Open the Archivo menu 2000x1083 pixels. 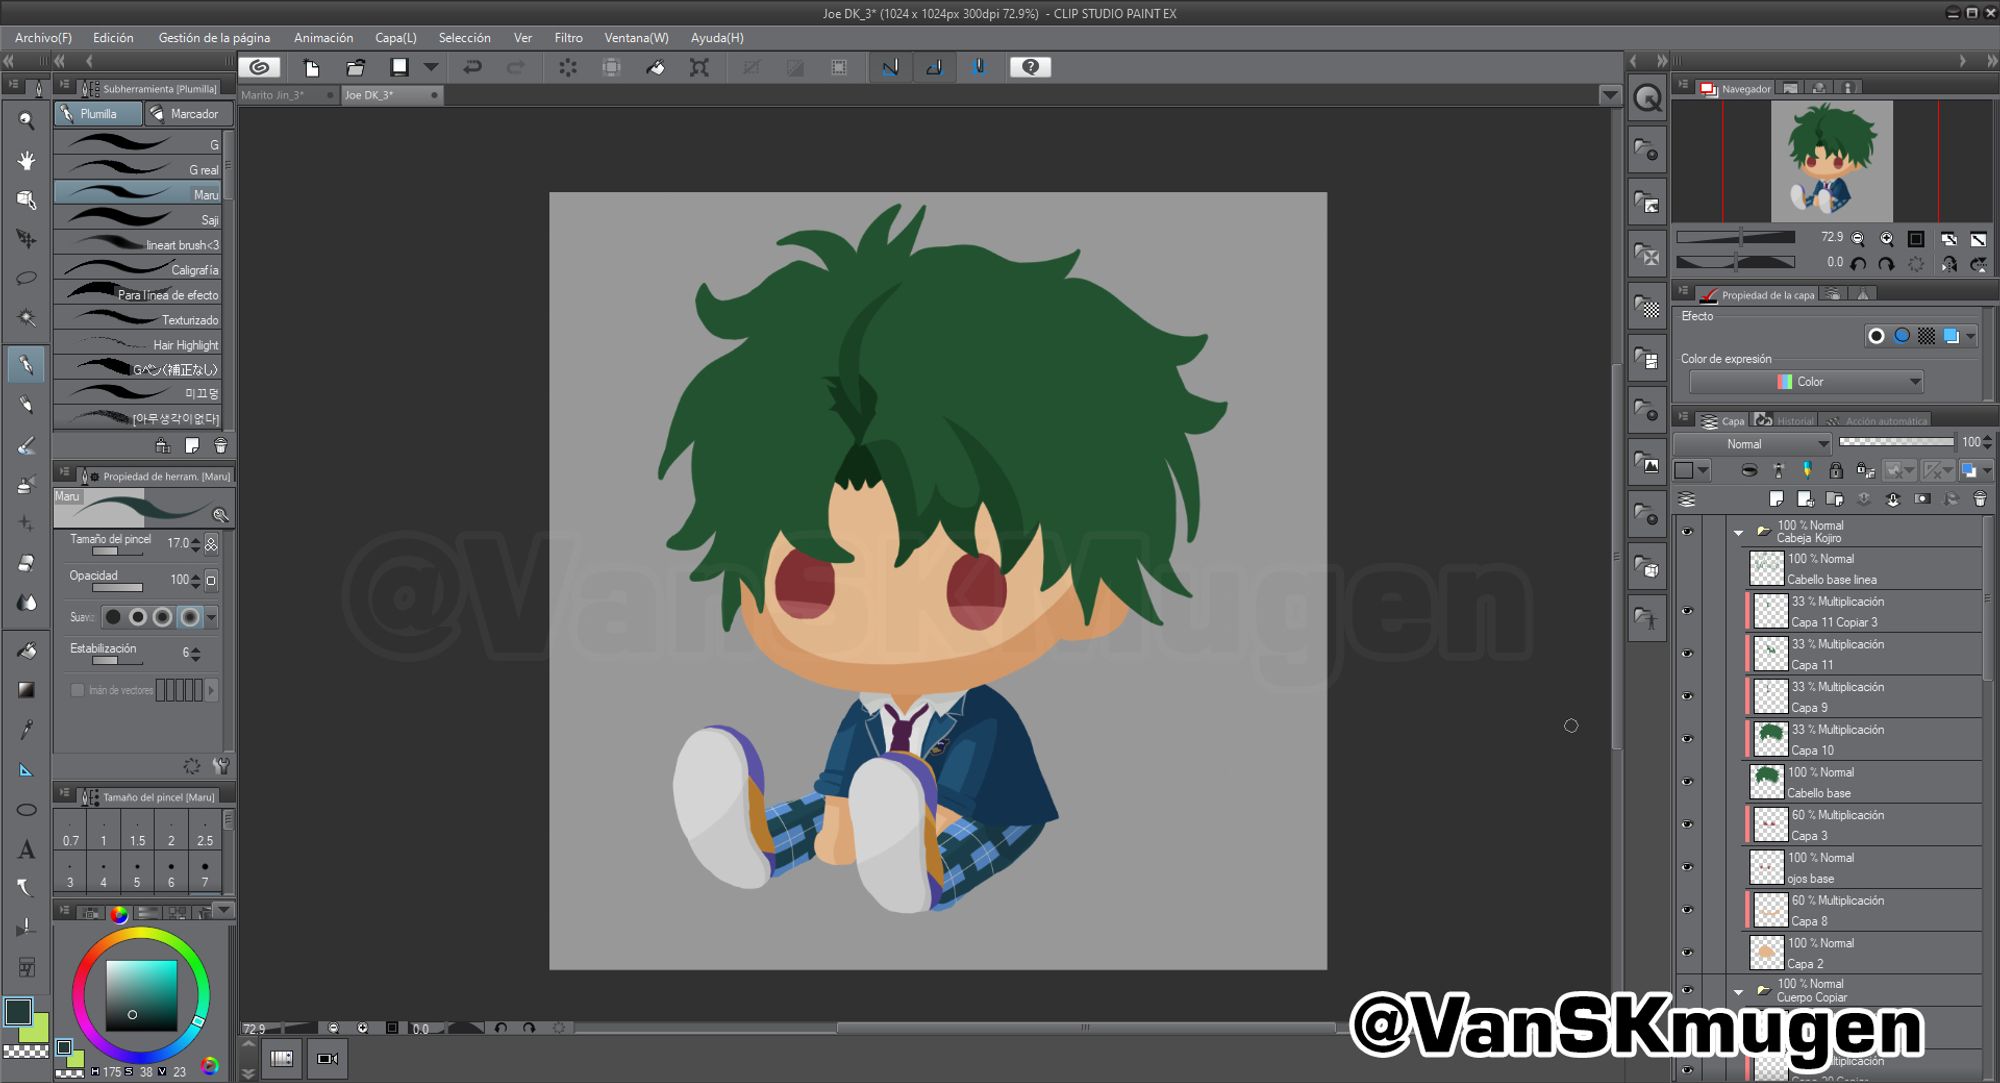[x=43, y=38]
